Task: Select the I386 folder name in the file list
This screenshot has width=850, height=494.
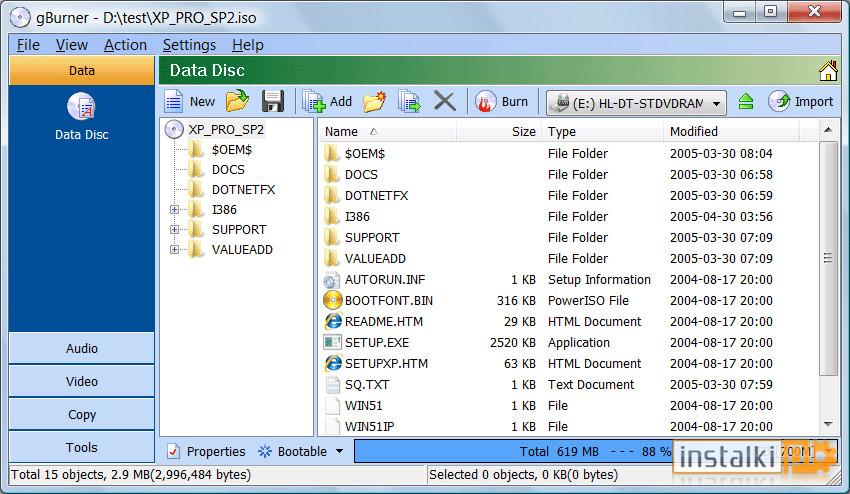Action: click(357, 216)
